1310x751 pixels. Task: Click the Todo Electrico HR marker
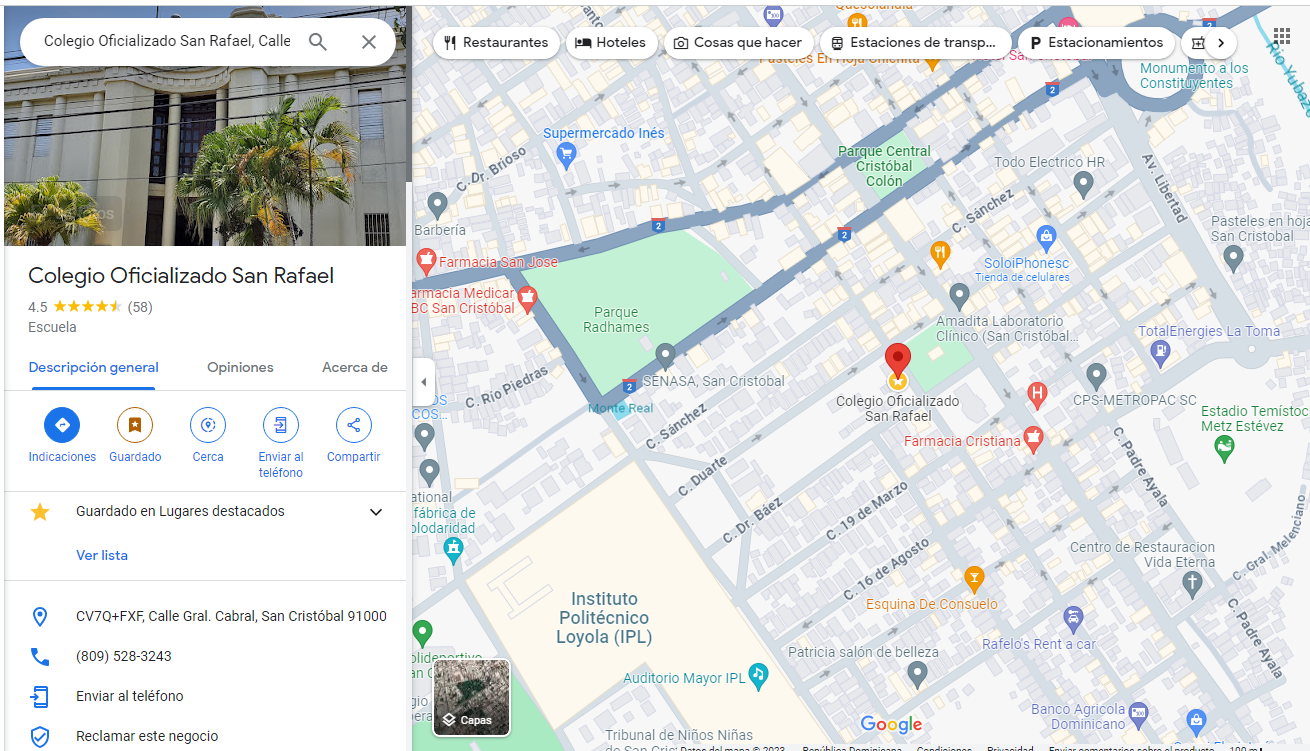click(x=1083, y=184)
